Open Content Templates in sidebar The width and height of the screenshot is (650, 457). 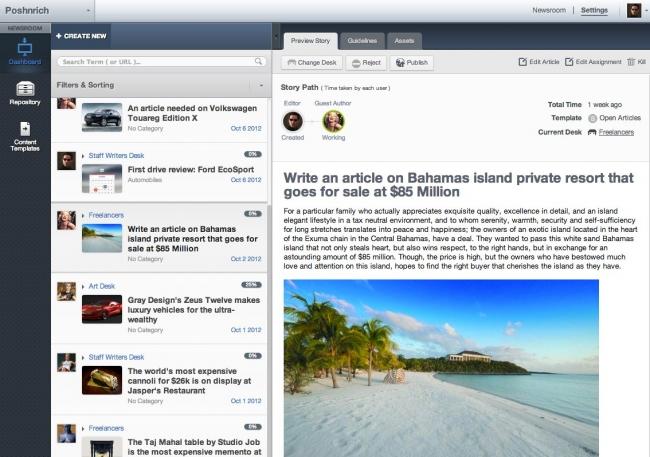(25, 136)
